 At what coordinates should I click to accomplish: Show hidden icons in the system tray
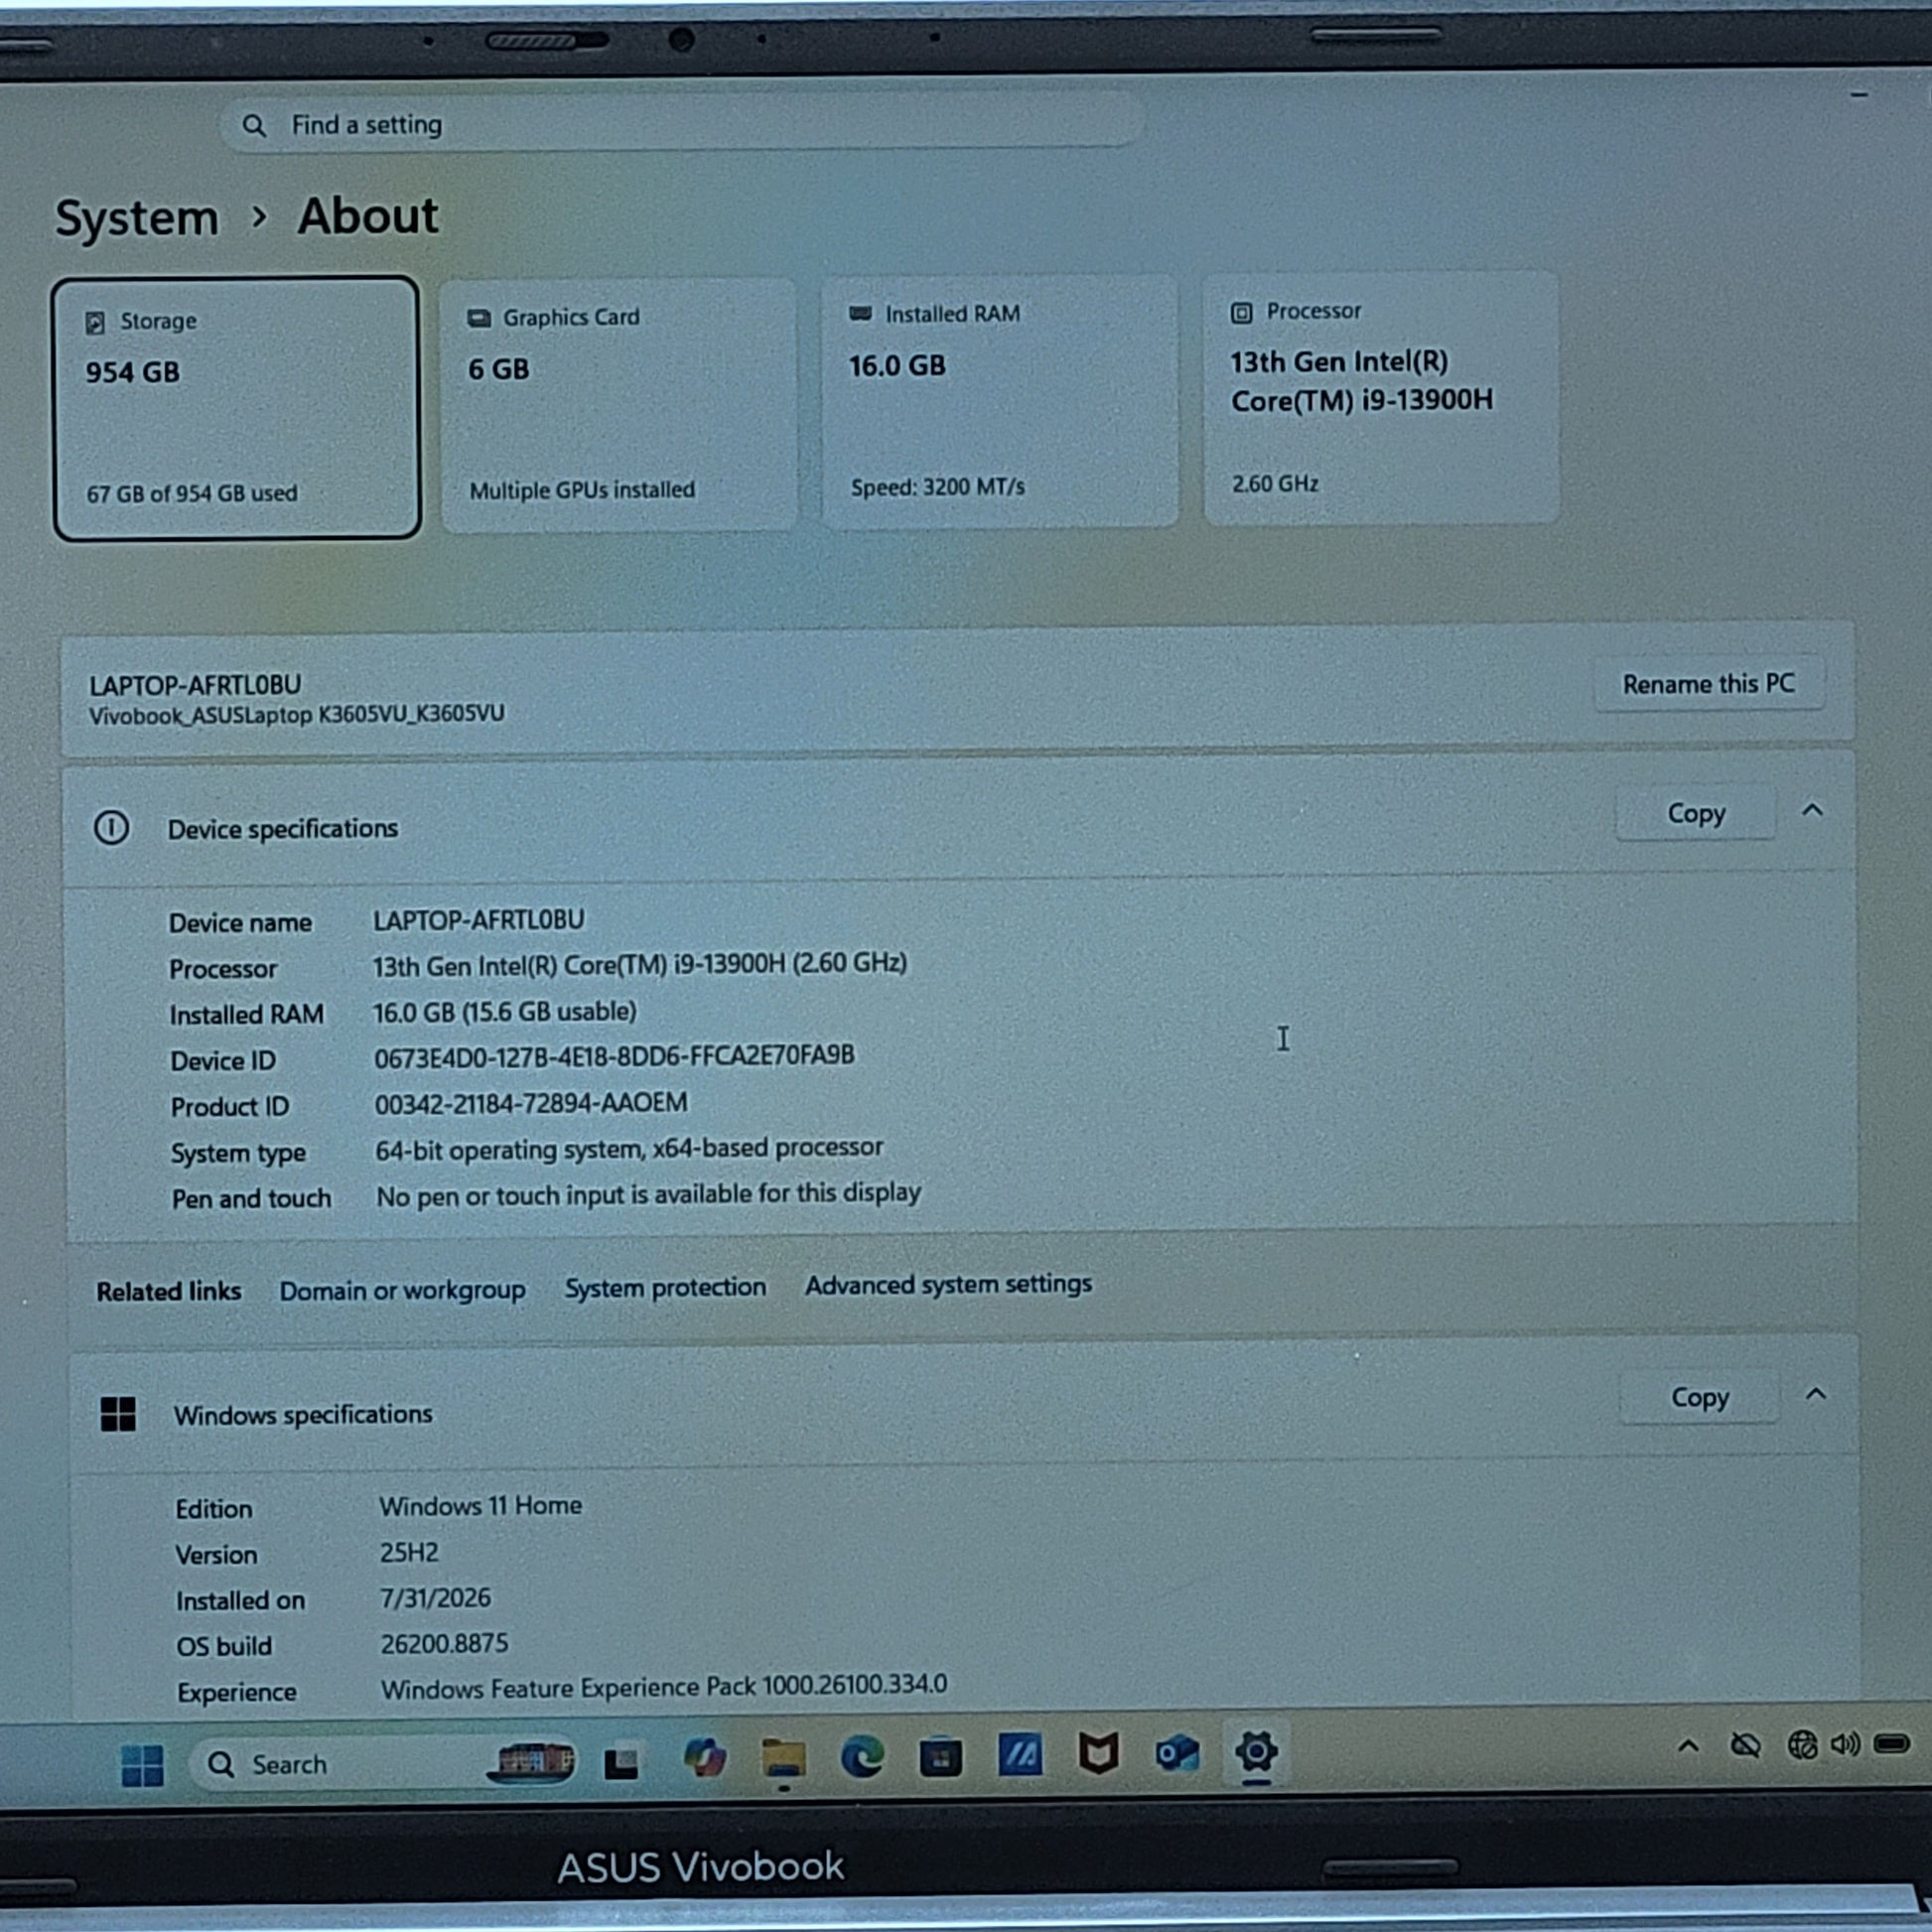[1688, 1747]
